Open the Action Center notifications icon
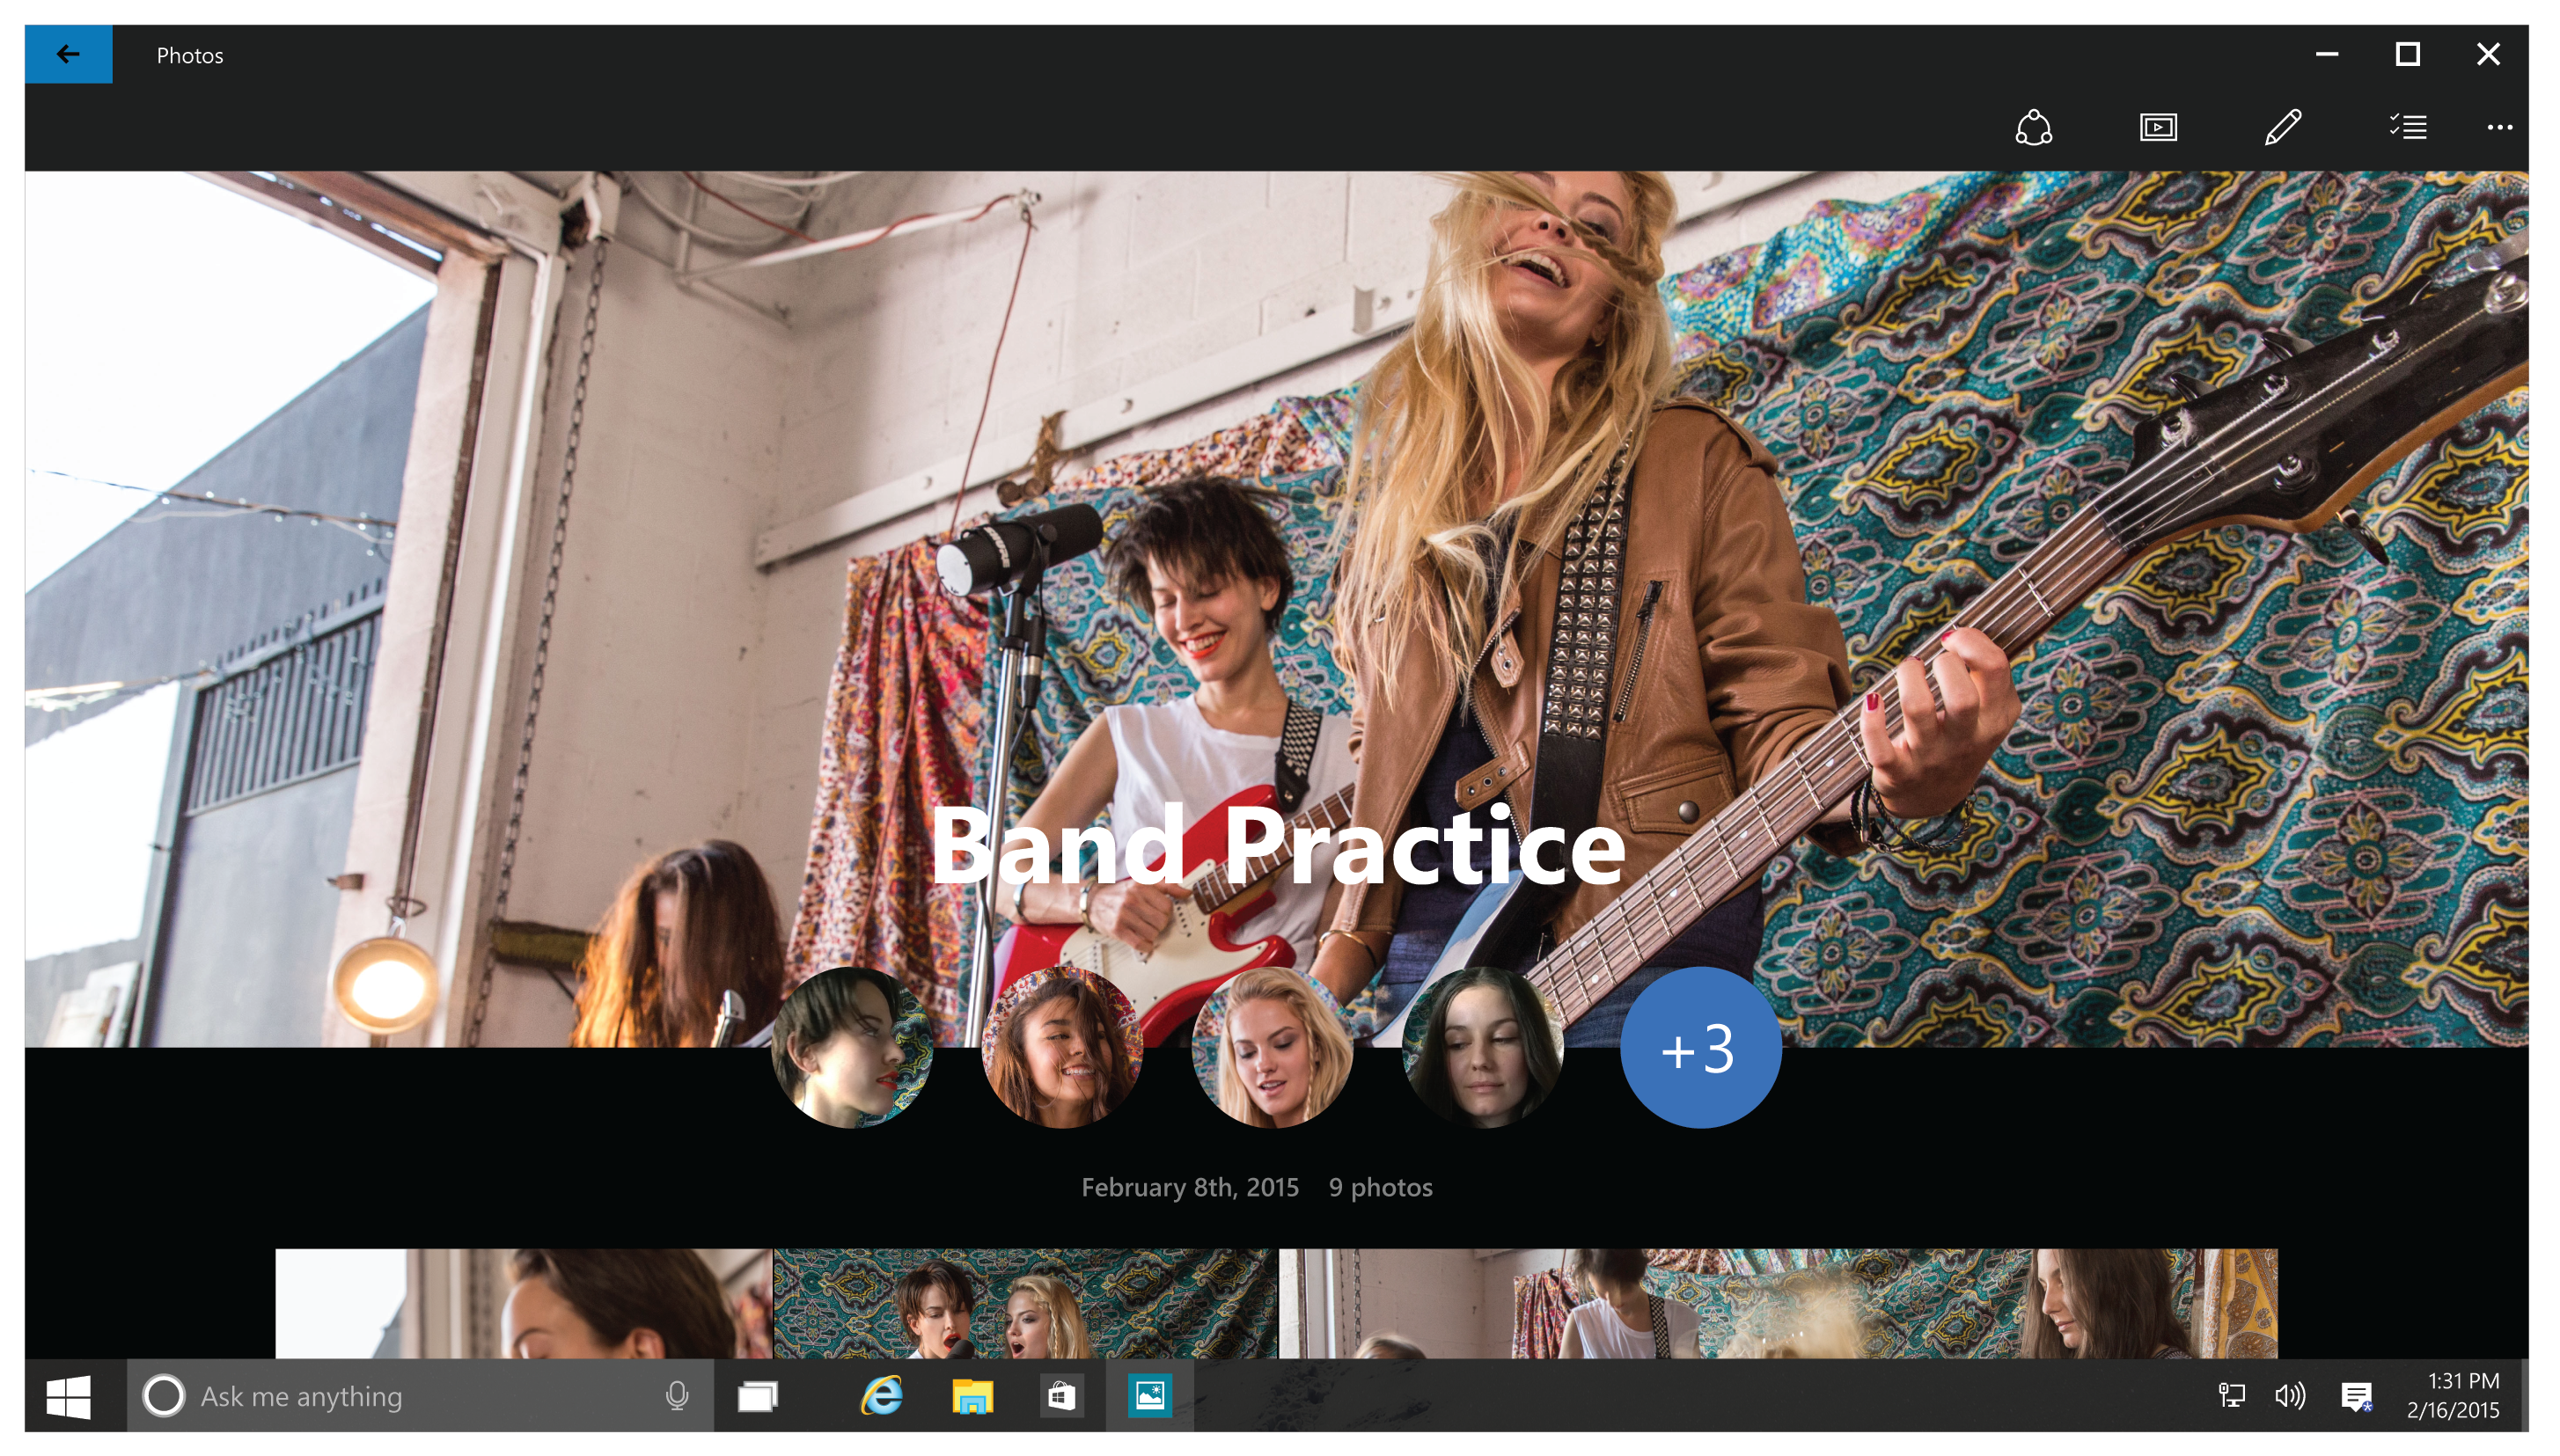2560x1456 pixels. tap(2356, 1396)
